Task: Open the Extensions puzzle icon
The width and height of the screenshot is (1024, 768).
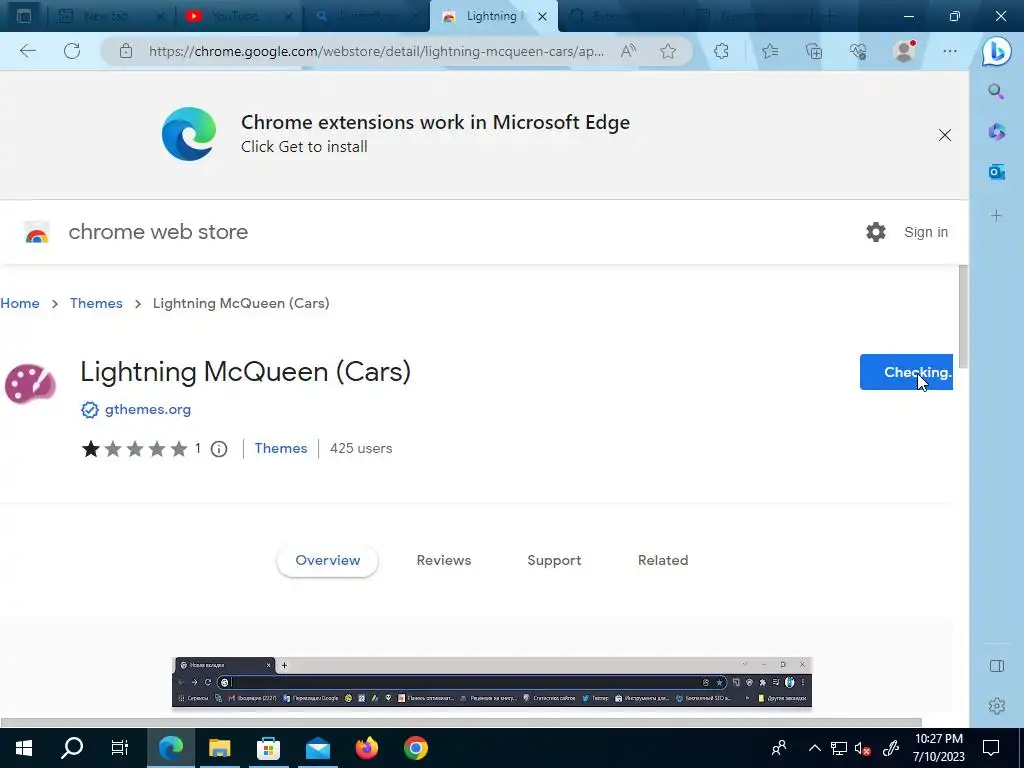Action: (721, 51)
